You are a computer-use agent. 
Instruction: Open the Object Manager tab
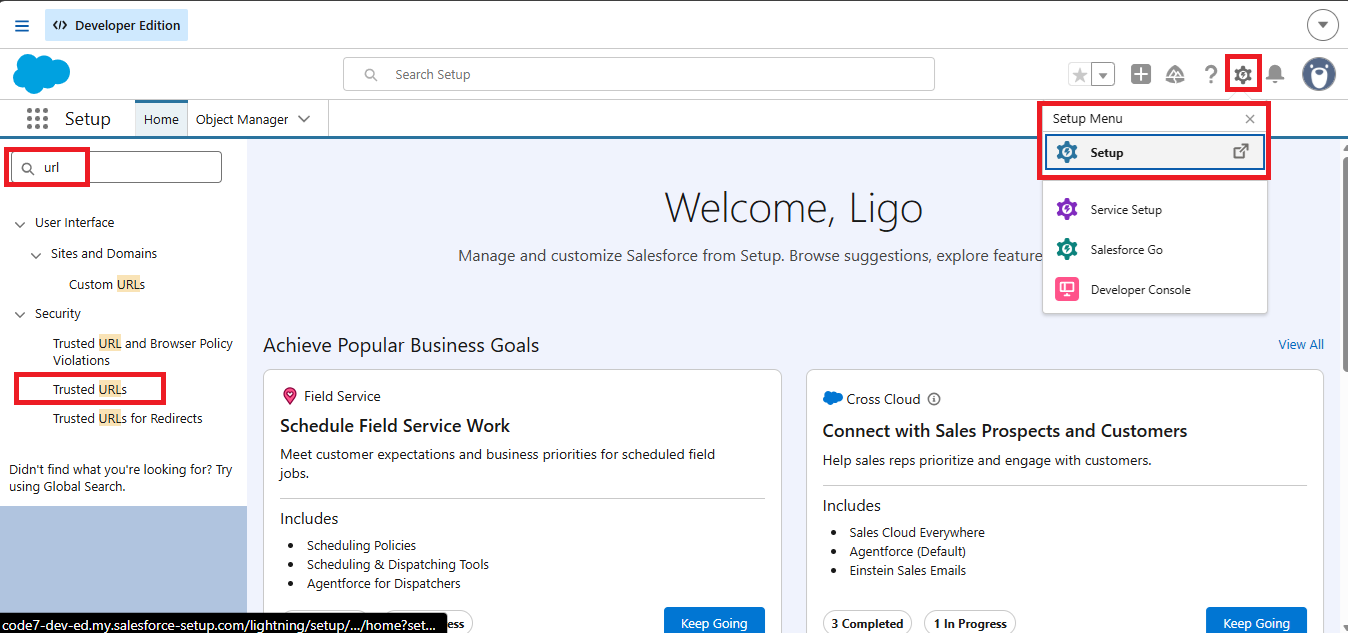pos(242,119)
